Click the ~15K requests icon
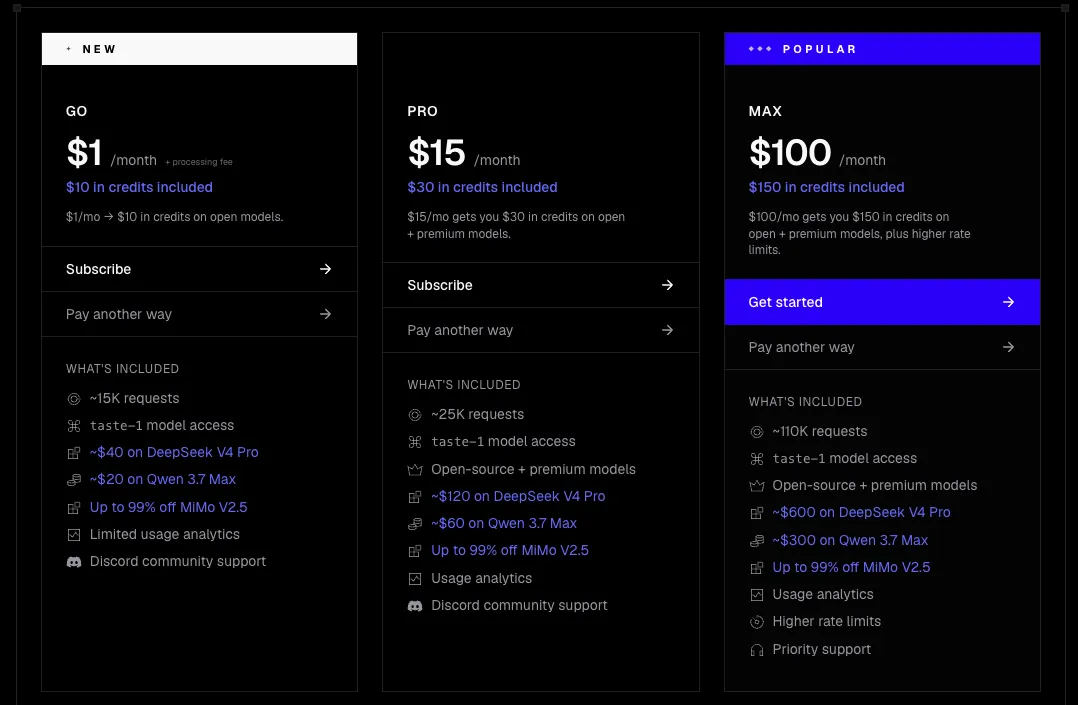The image size is (1078, 705). pyautogui.click(x=74, y=399)
